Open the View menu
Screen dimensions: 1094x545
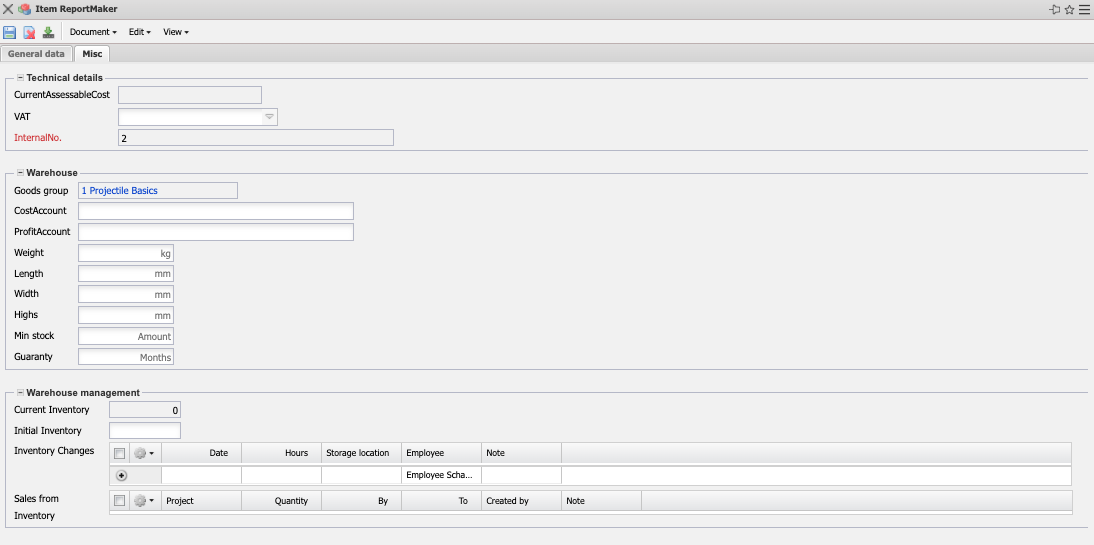click(175, 32)
